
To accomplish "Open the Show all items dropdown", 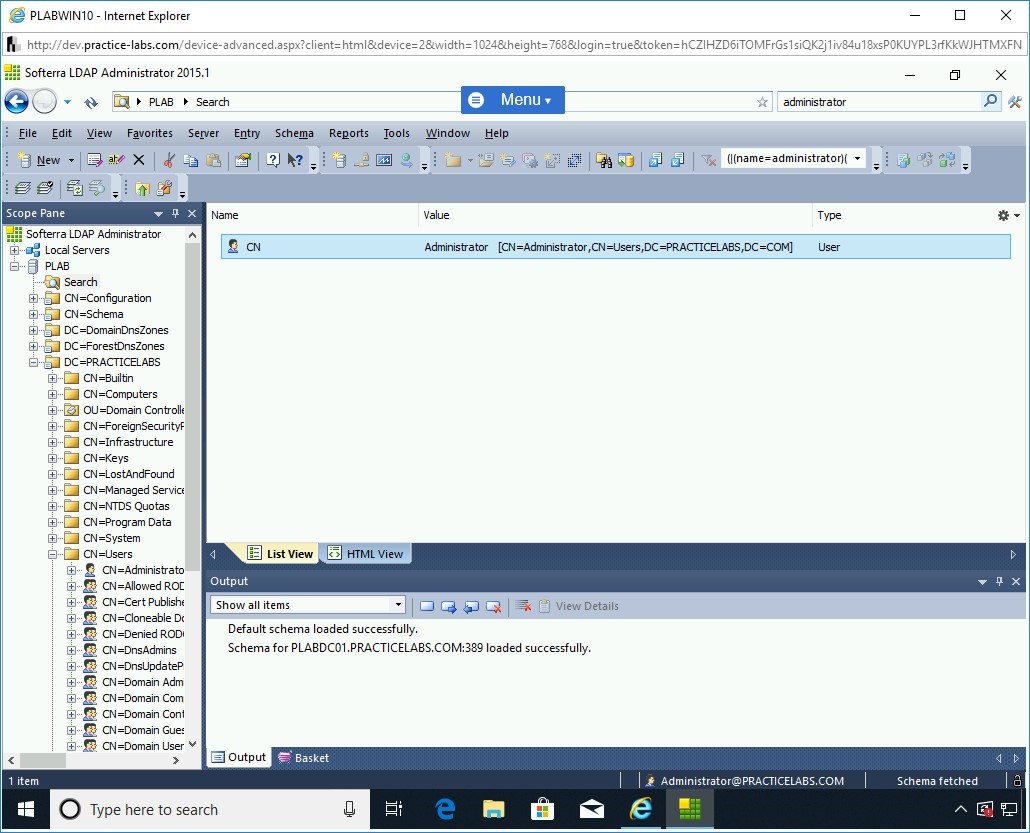I will [x=398, y=605].
